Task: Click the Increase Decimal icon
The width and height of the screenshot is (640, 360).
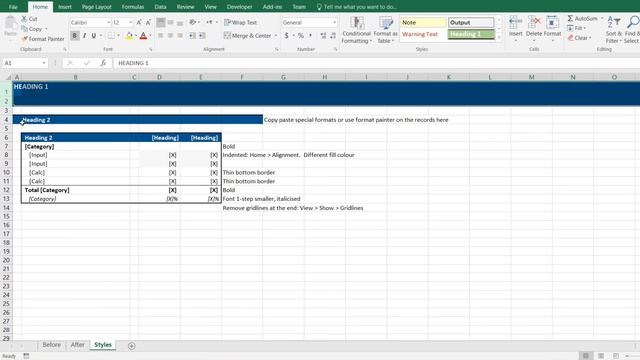Action: tap(323, 36)
